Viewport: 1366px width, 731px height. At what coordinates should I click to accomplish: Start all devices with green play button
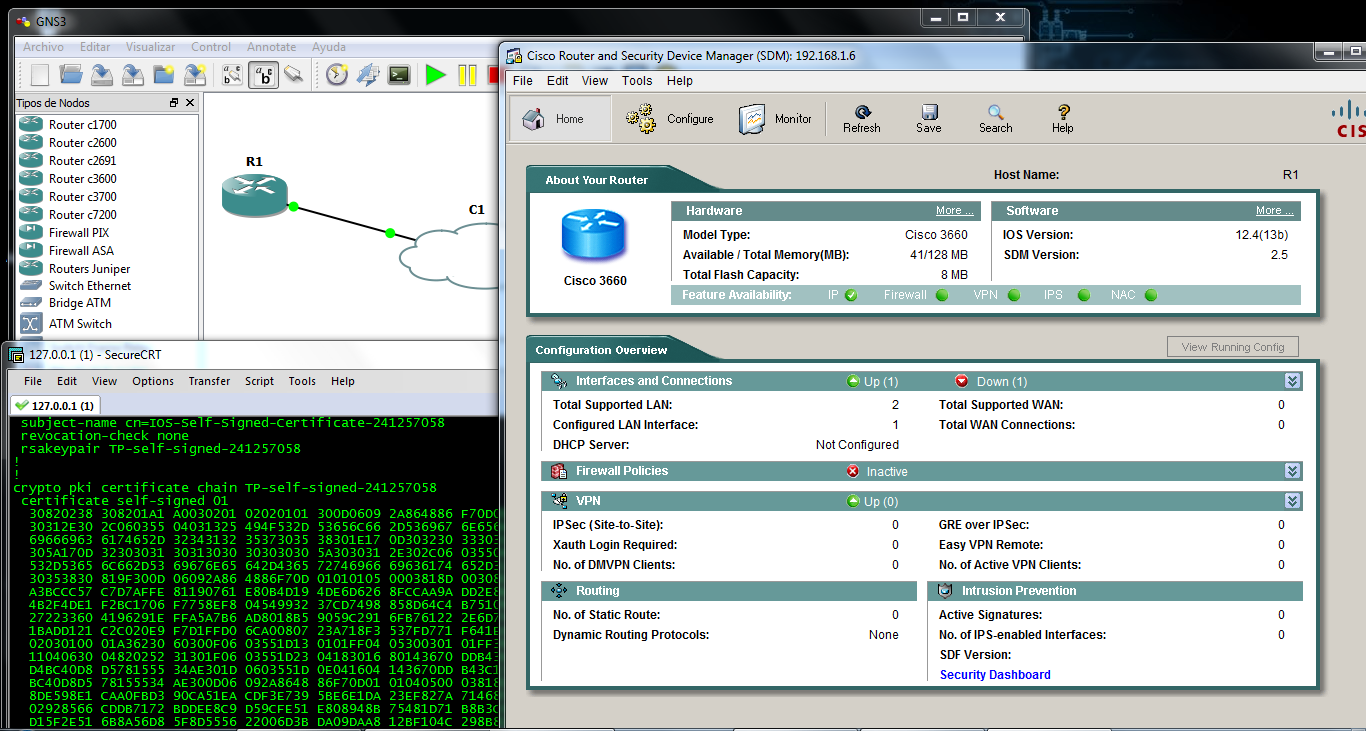point(435,75)
